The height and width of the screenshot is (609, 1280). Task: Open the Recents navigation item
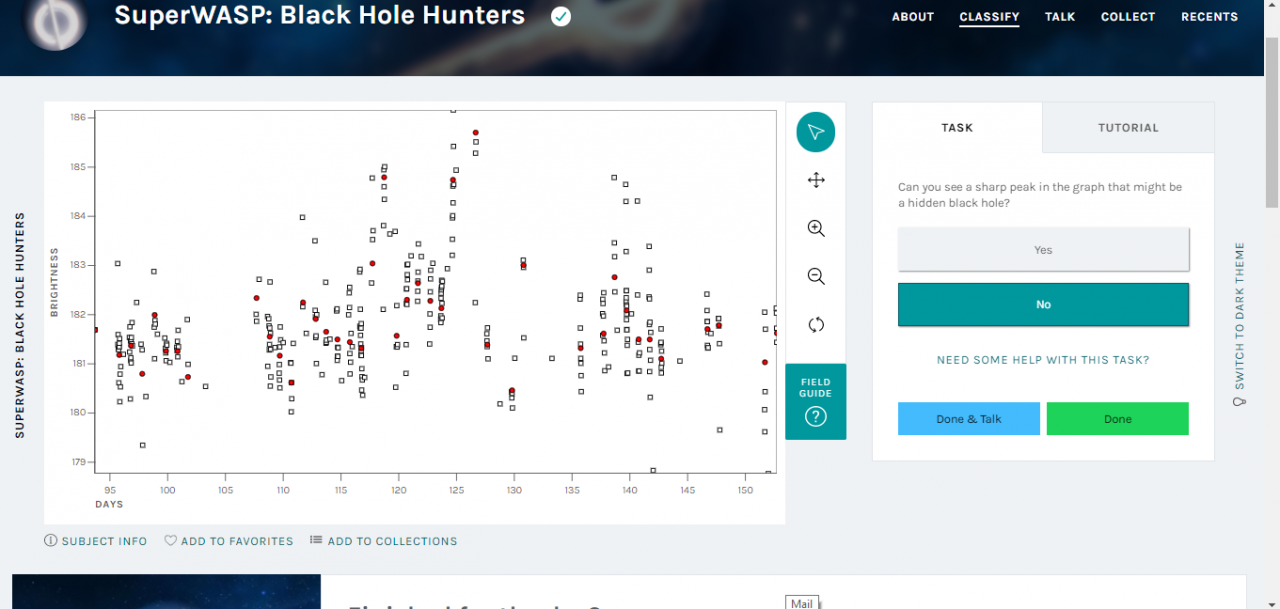1209,17
